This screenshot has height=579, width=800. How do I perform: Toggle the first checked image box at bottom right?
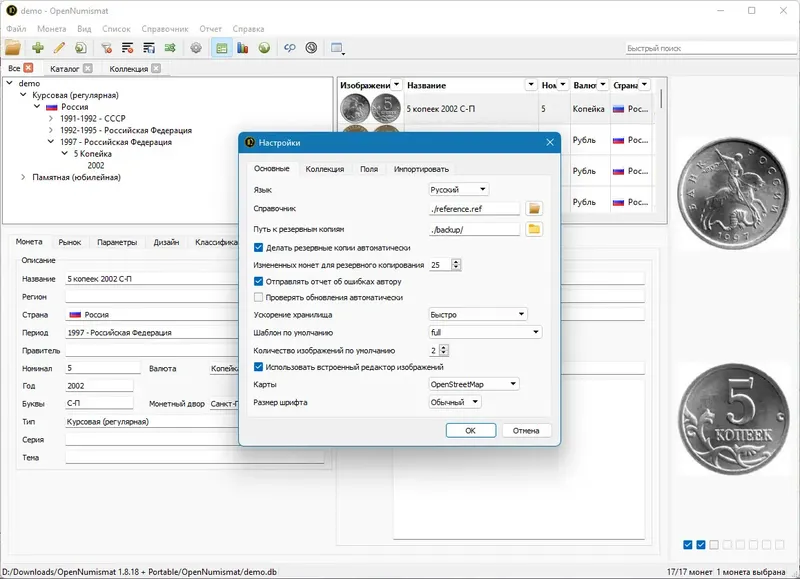688,545
